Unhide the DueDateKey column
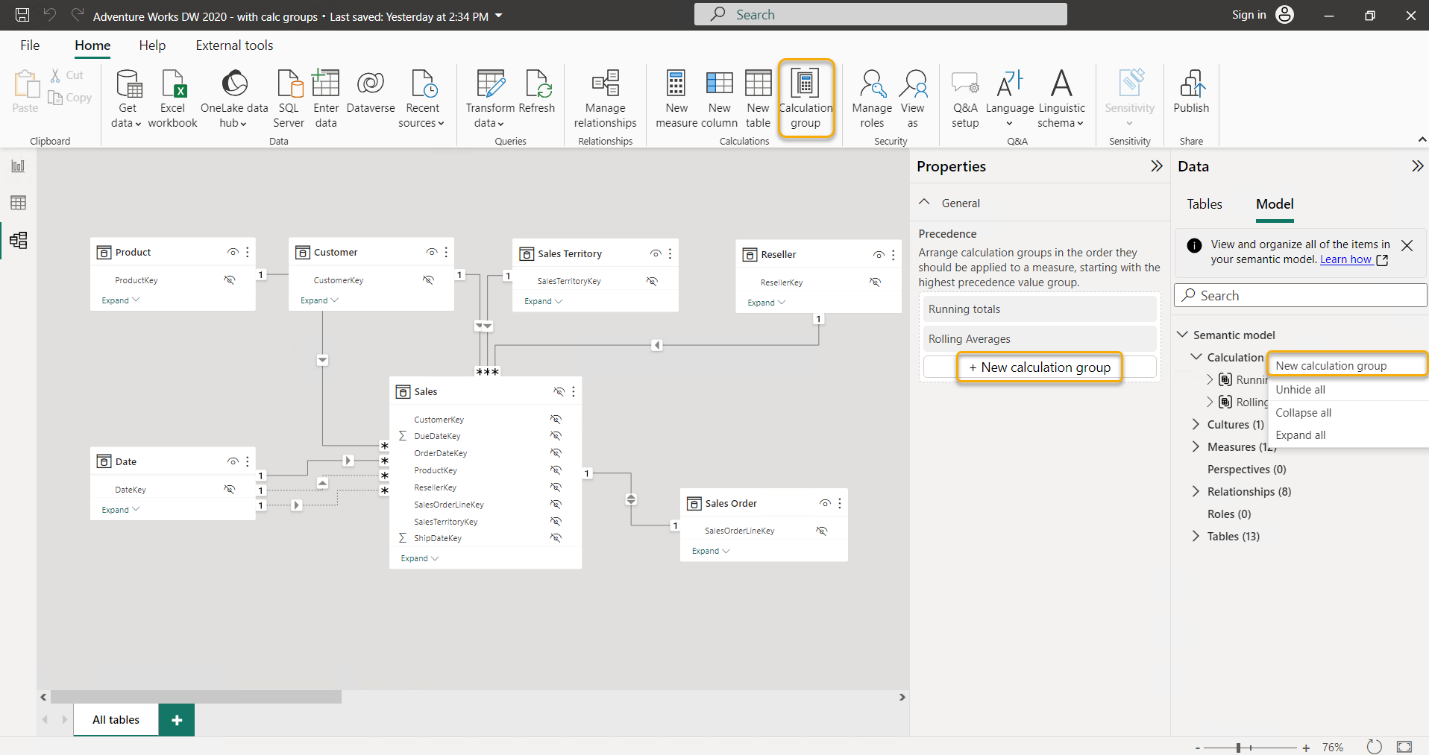The image size is (1429, 755). click(x=555, y=436)
